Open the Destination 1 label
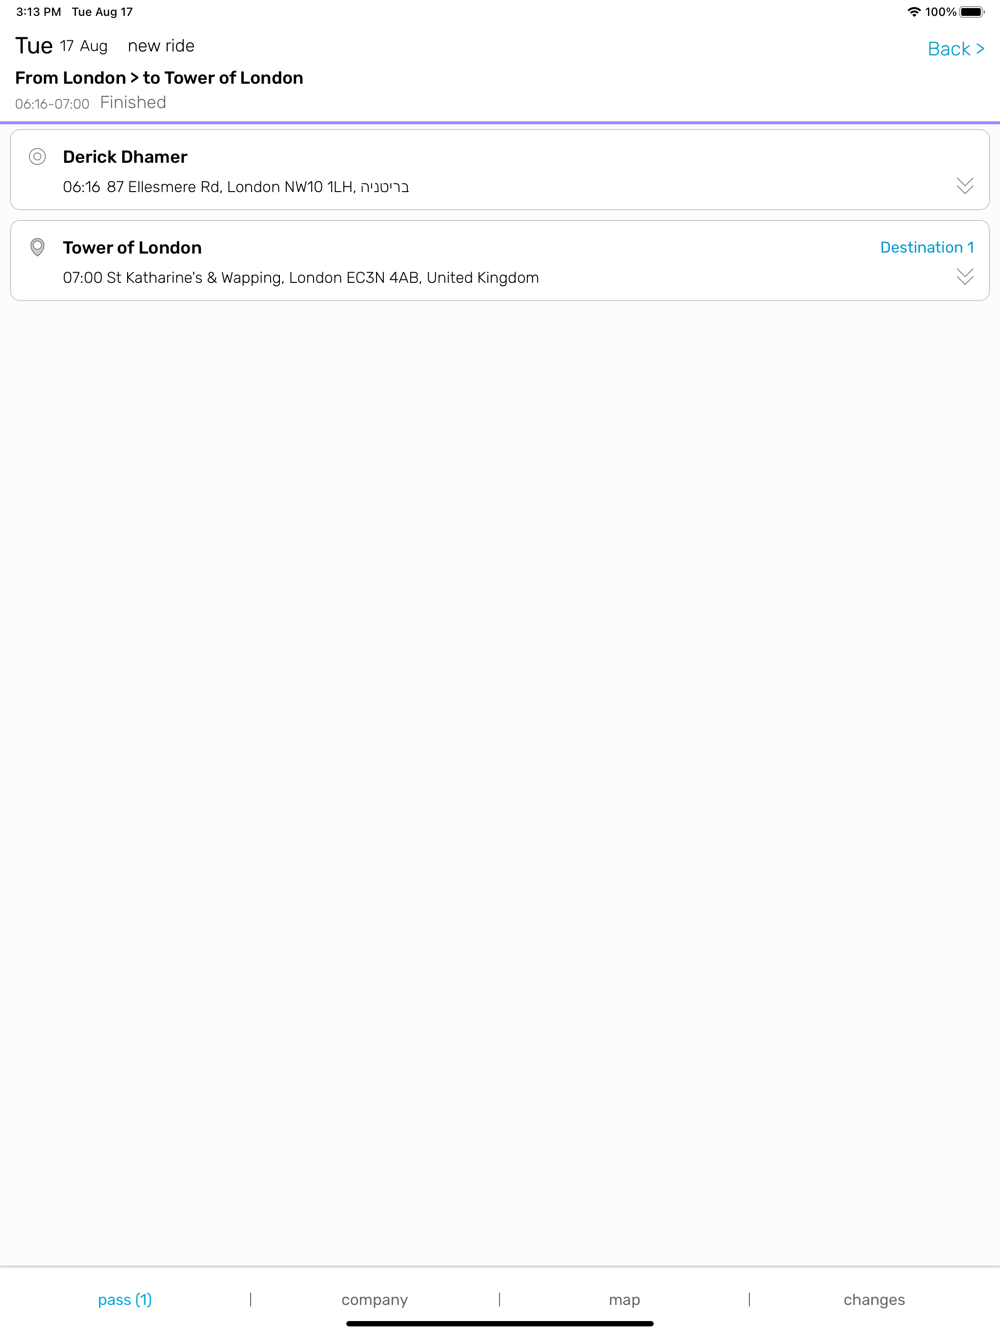This screenshot has width=1000, height=1334. [927, 247]
